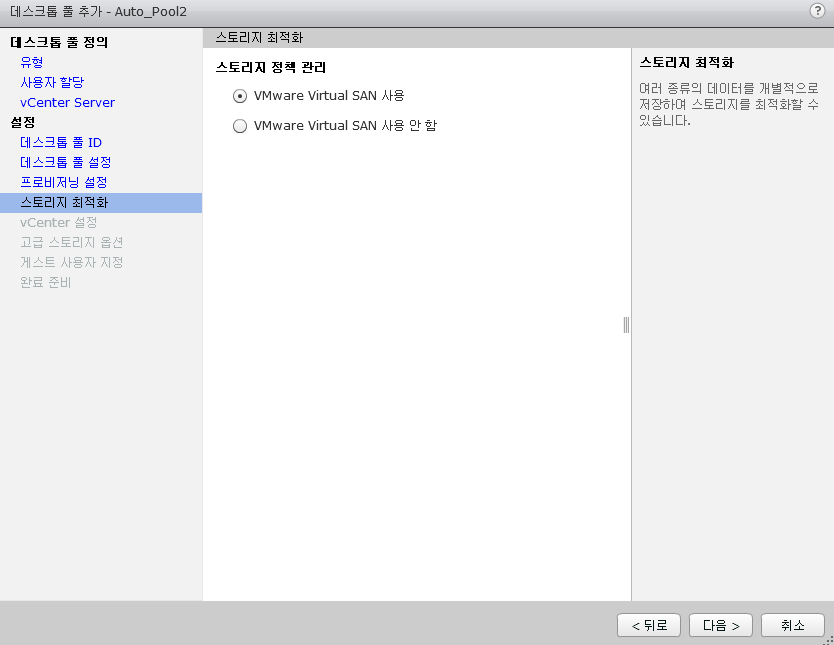Click the 고급 스토리지 옵션 step
Viewport: 834px width, 645px height.
(x=71, y=242)
